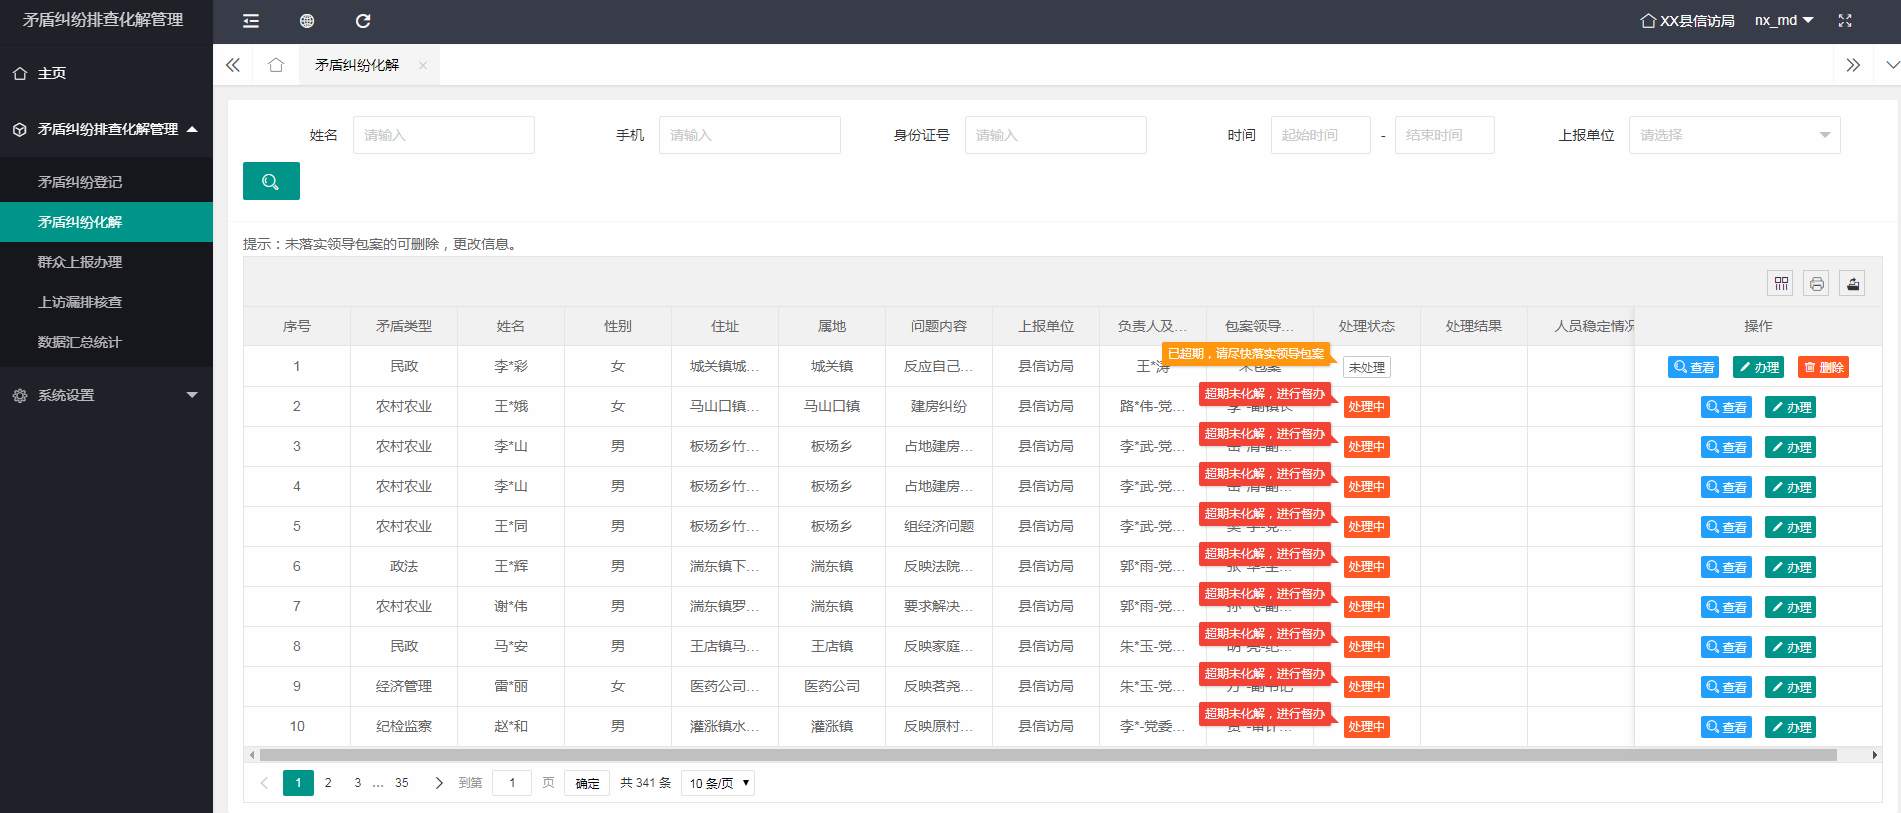Click 办理 for row 10 赵*和
The width and height of the screenshot is (1901, 813).
[x=1791, y=727]
